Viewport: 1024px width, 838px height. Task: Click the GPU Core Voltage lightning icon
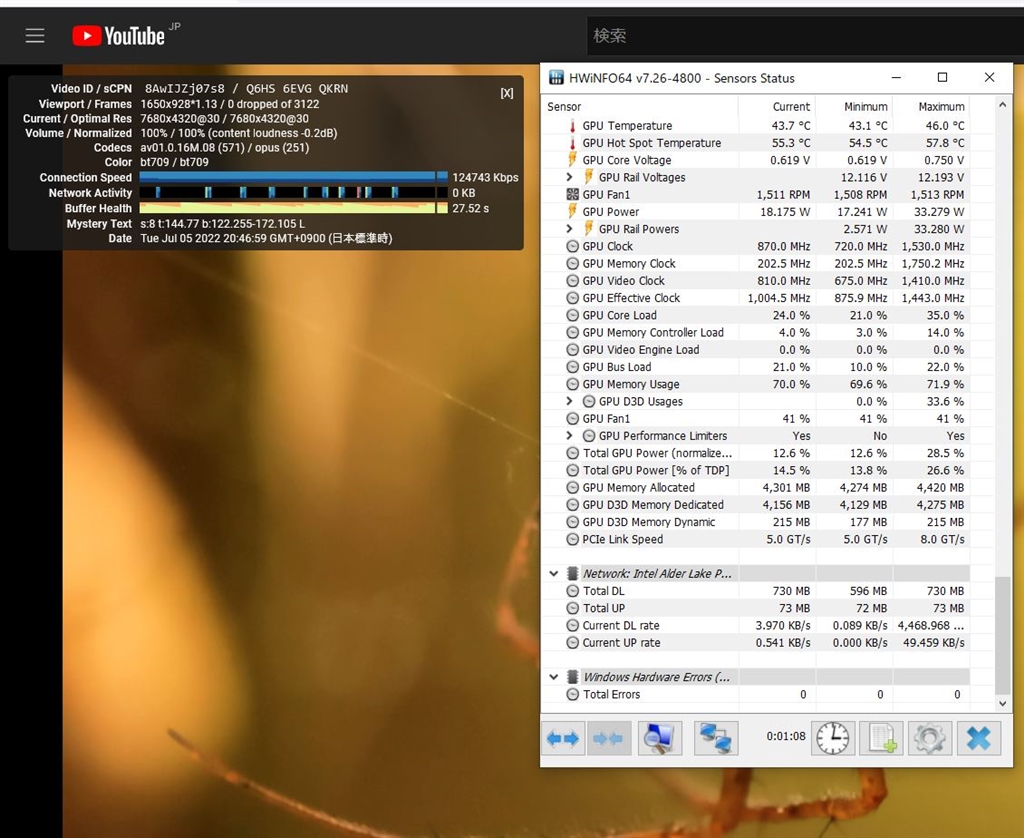(x=572, y=160)
